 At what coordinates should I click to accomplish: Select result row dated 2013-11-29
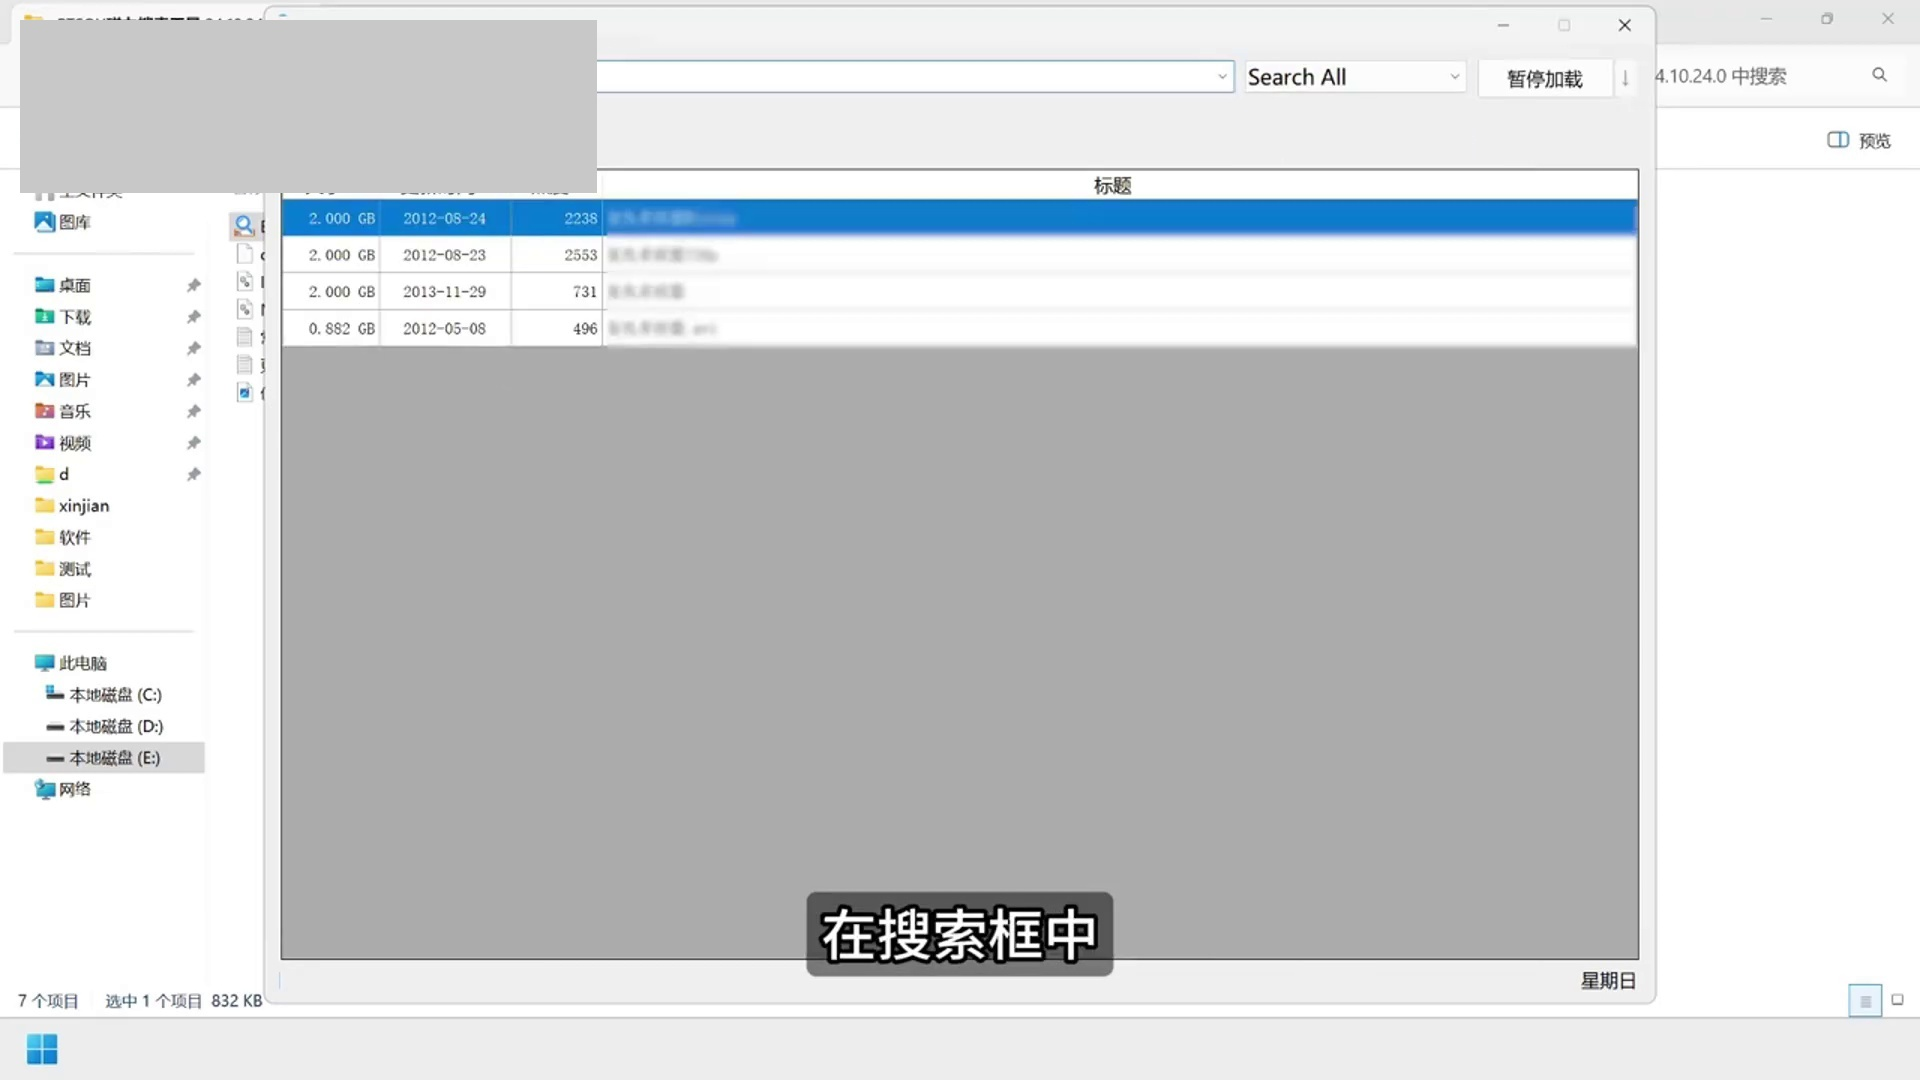tap(959, 292)
